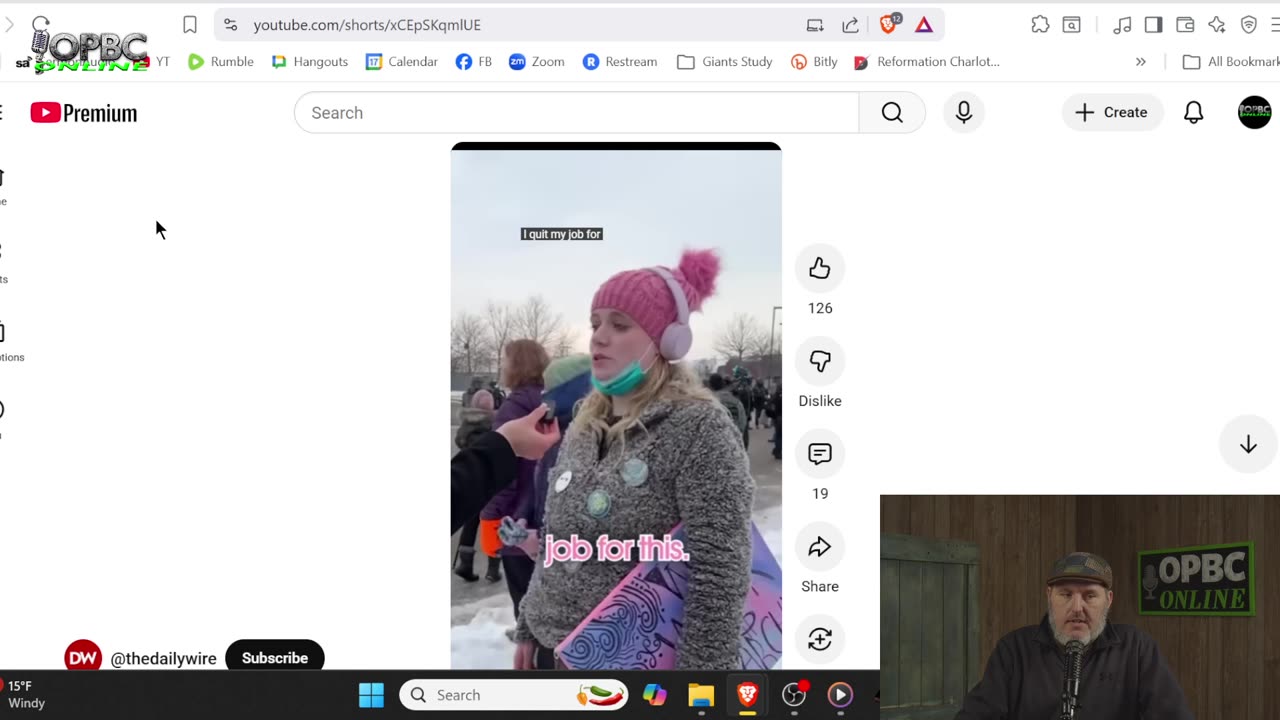Like the Daily Wire short
Screen dimensions: 1280x720
pos(820,268)
